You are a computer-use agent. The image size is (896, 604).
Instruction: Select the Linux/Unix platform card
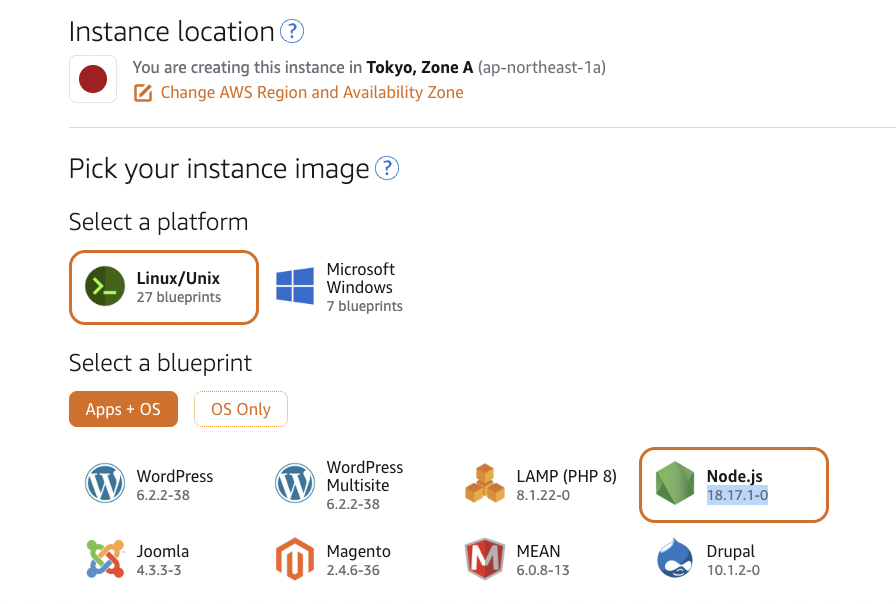[164, 287]
